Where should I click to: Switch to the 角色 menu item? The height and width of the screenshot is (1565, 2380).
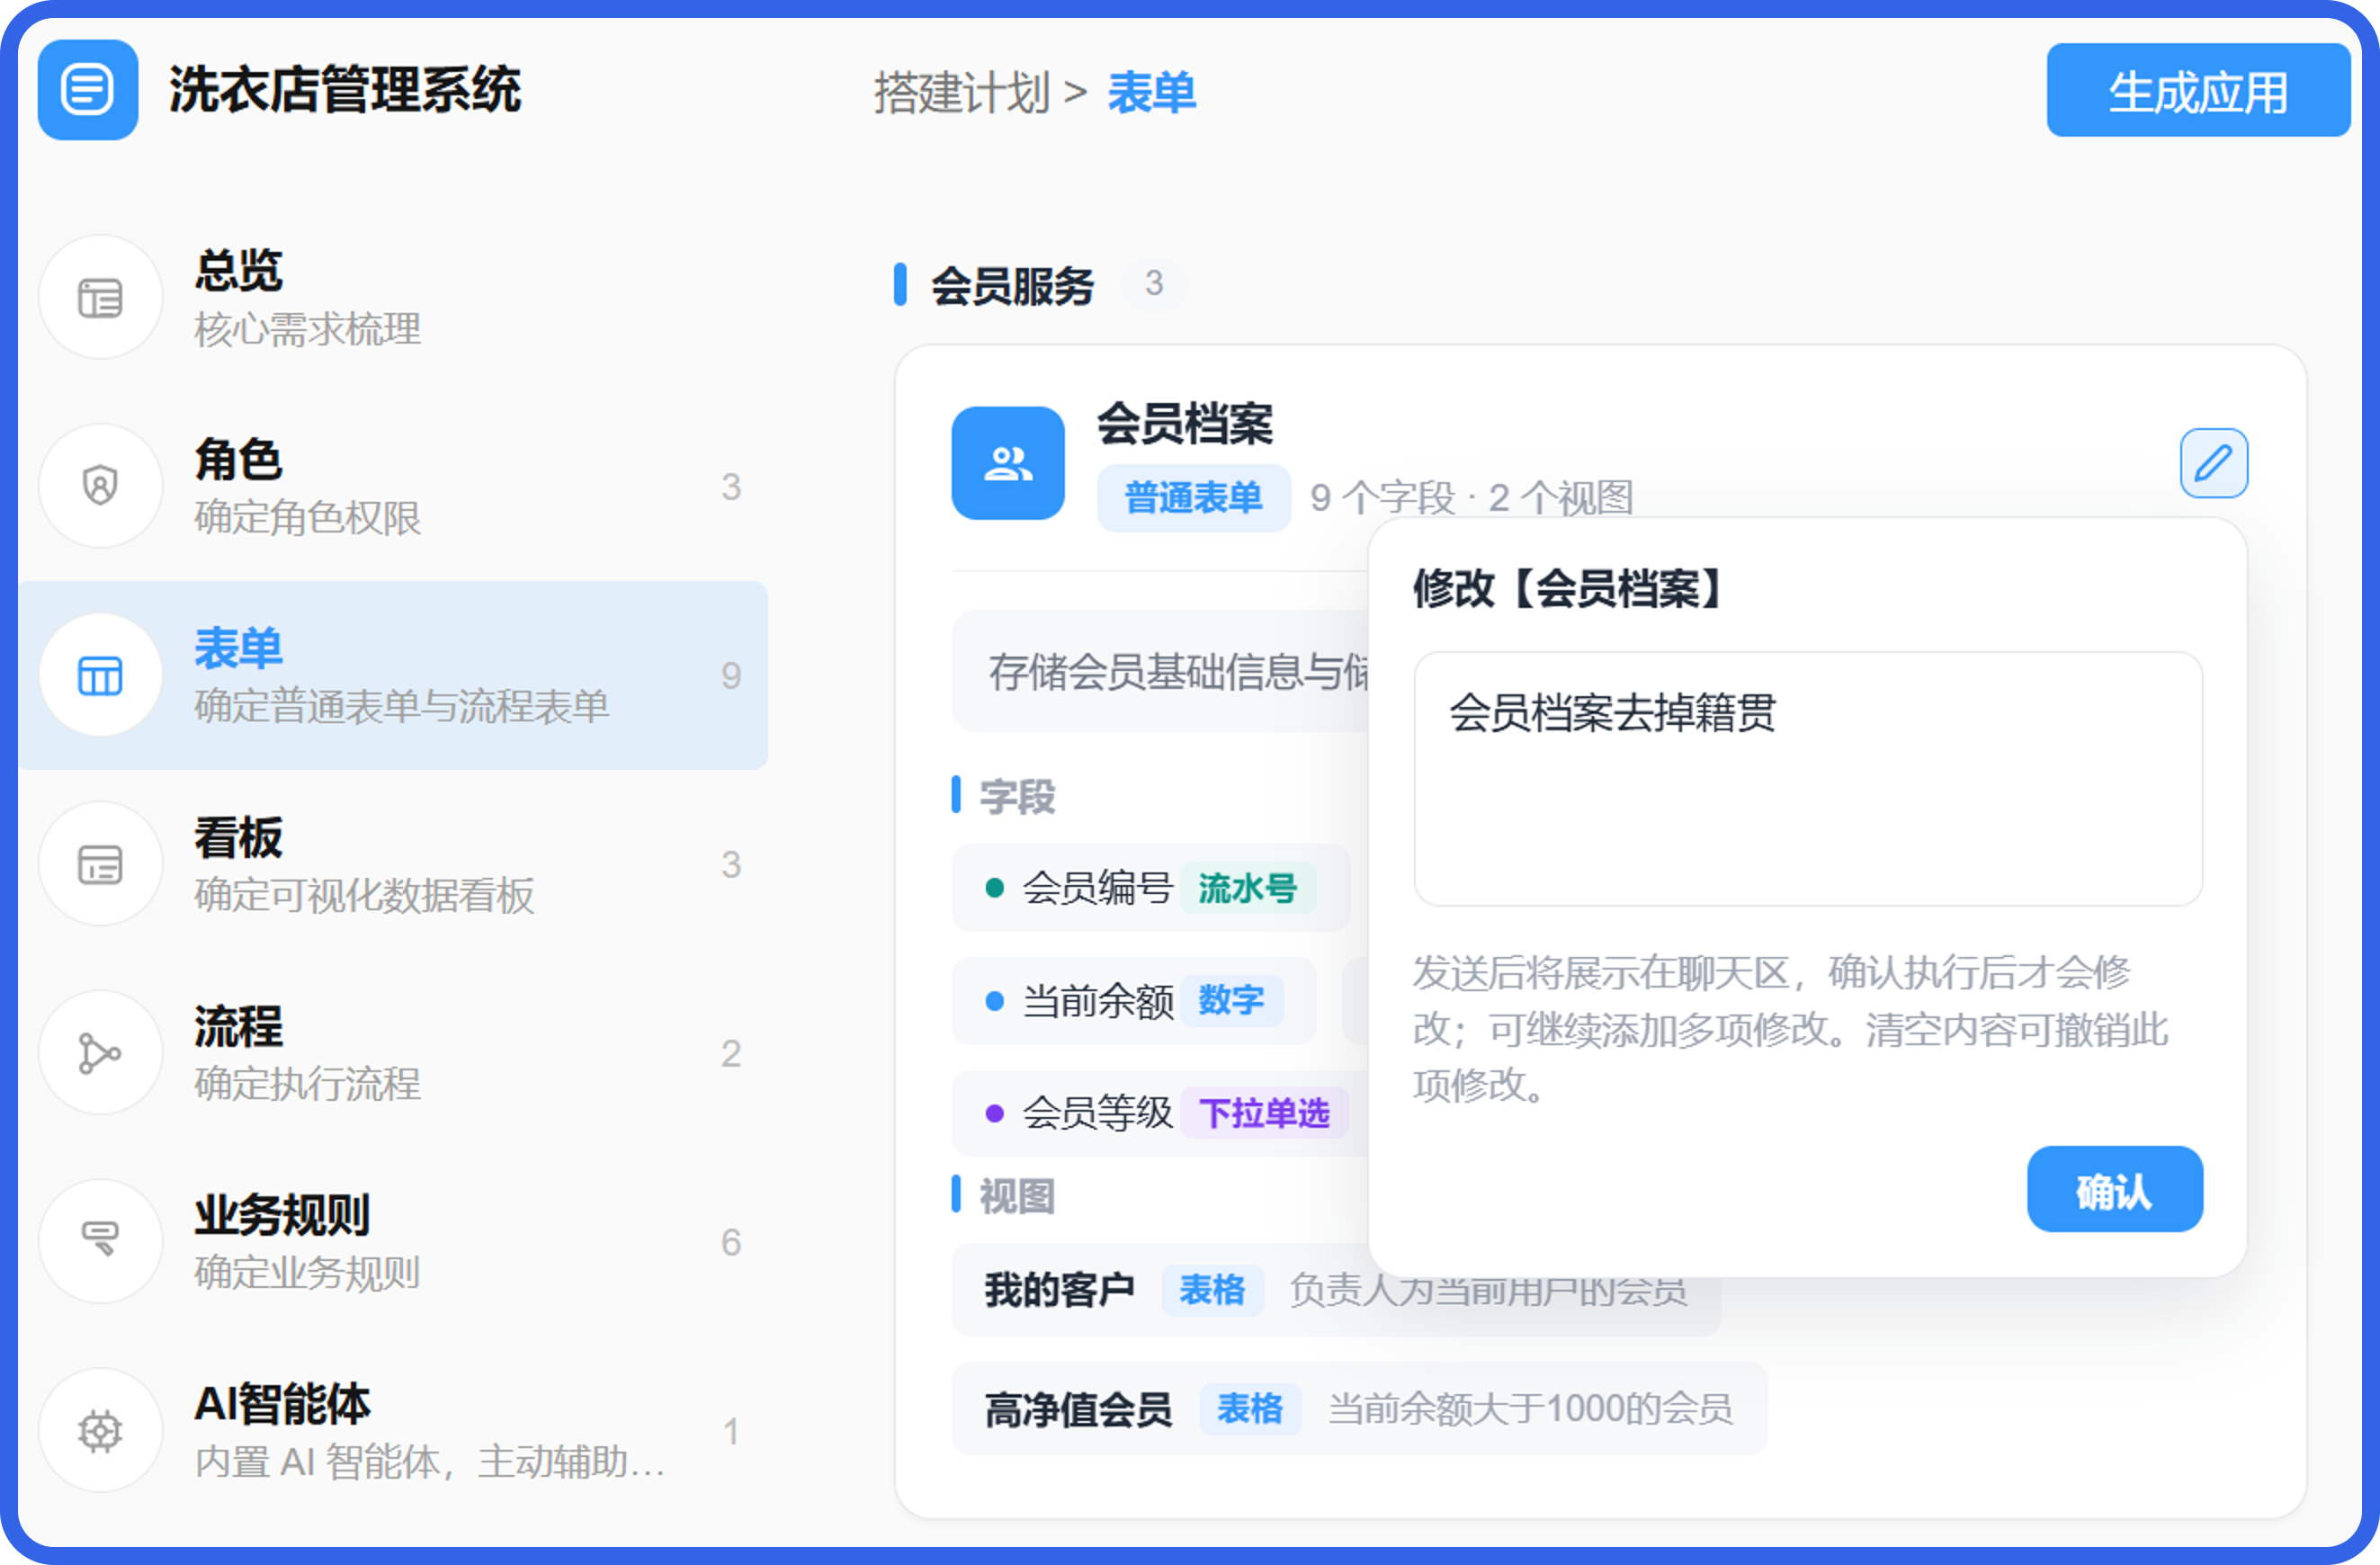[x=393, y=486]
